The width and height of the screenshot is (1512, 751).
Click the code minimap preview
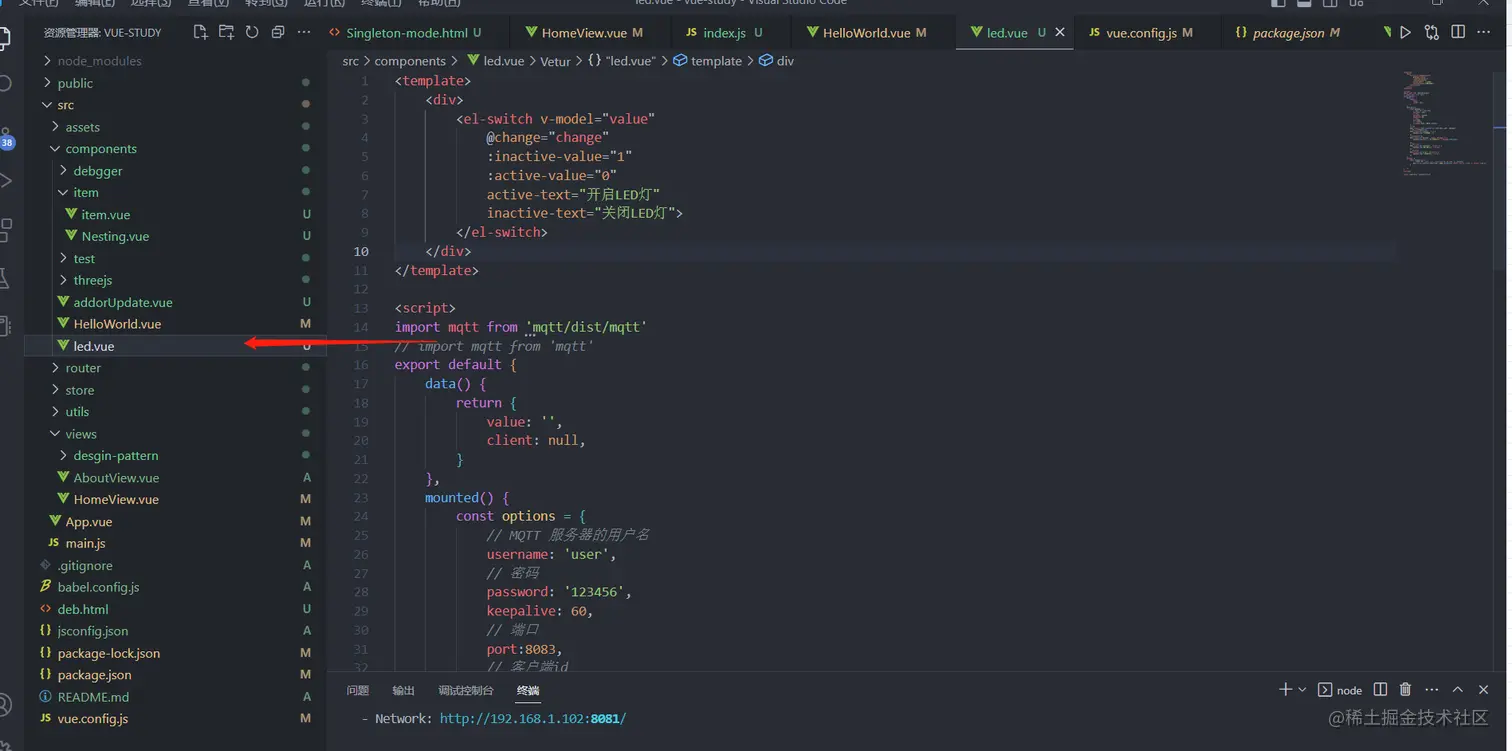[1444, 122]
